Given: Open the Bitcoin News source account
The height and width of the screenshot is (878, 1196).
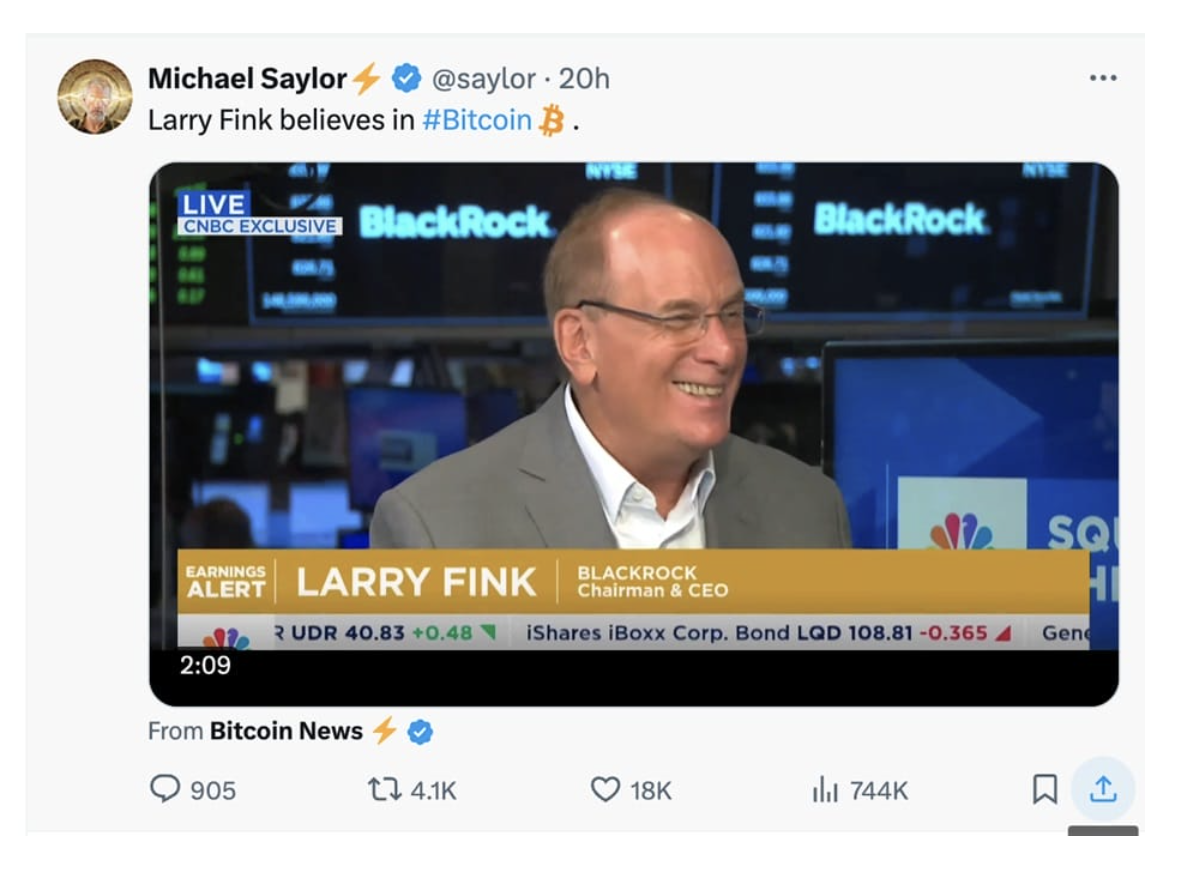Looking at the screenshot, I should click(x=286, y=731).
